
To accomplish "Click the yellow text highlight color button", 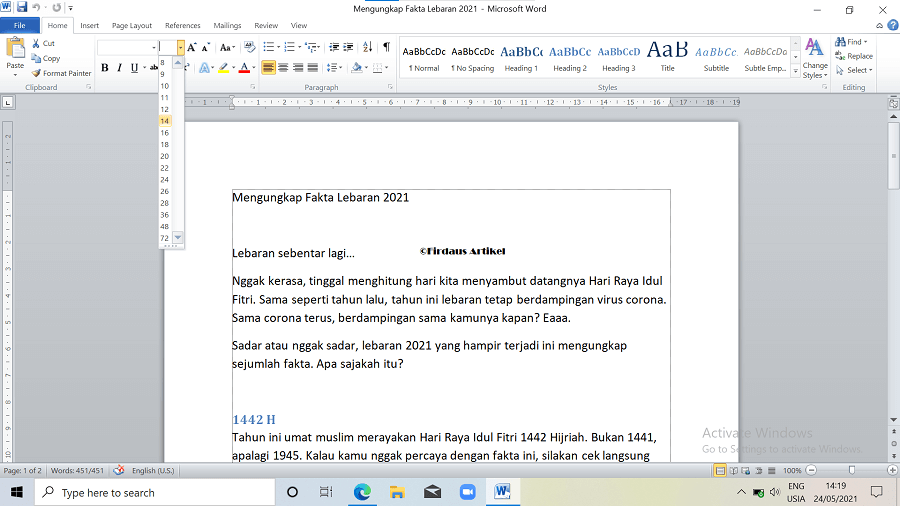I will click(224, 68).
